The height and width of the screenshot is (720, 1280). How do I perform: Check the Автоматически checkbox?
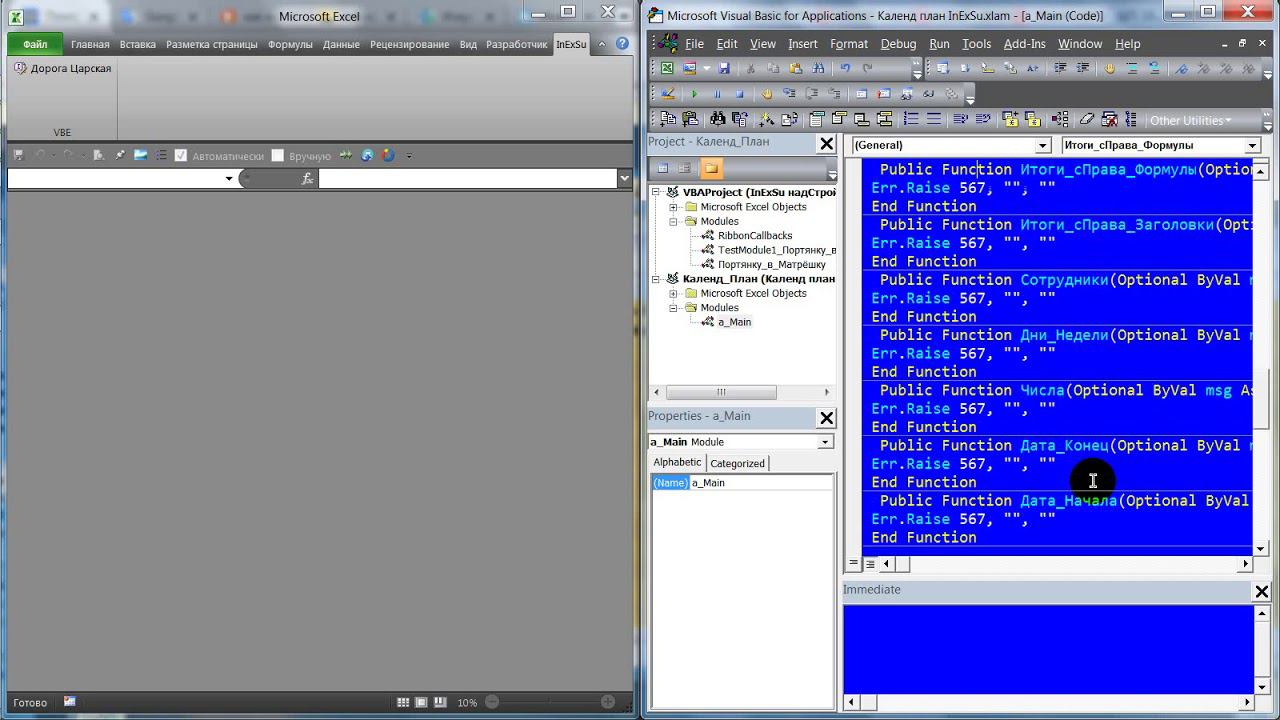[x=181, y=156]
